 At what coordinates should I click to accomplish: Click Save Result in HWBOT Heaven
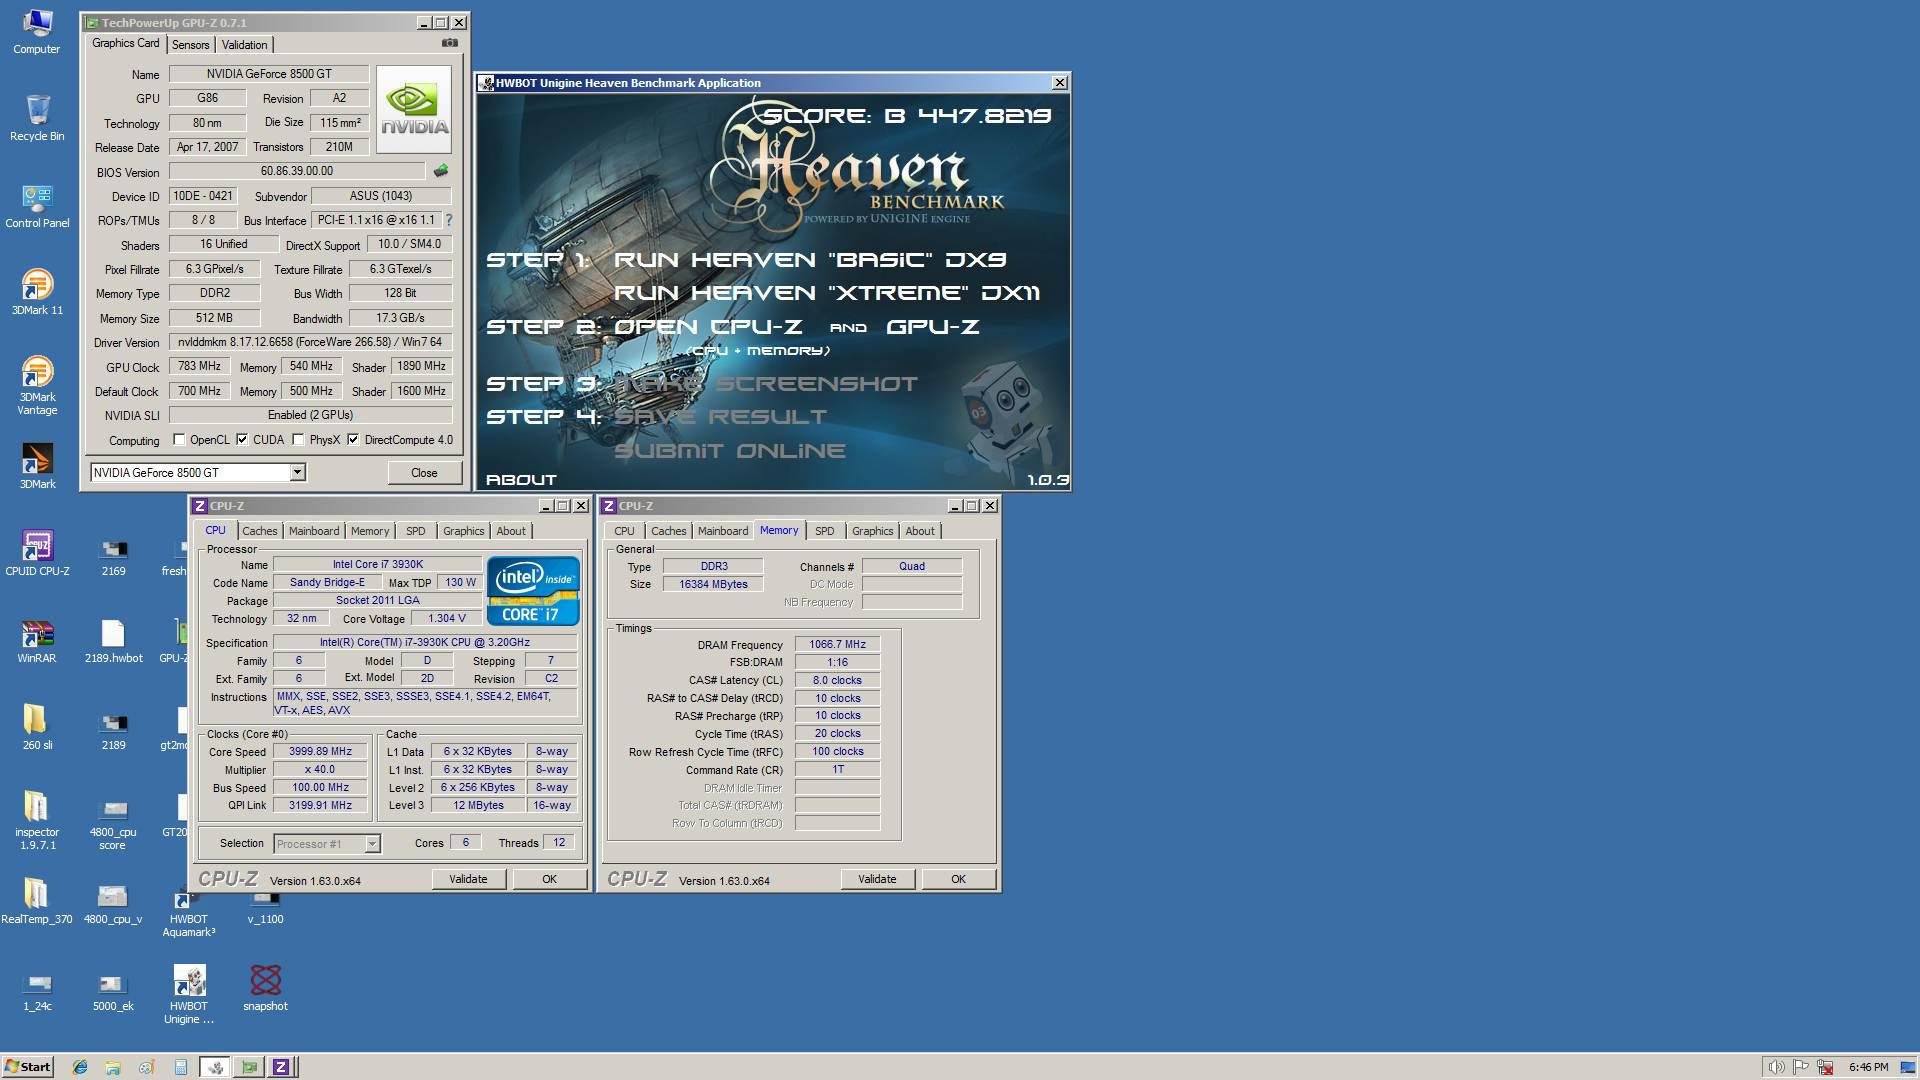(720, 417)
